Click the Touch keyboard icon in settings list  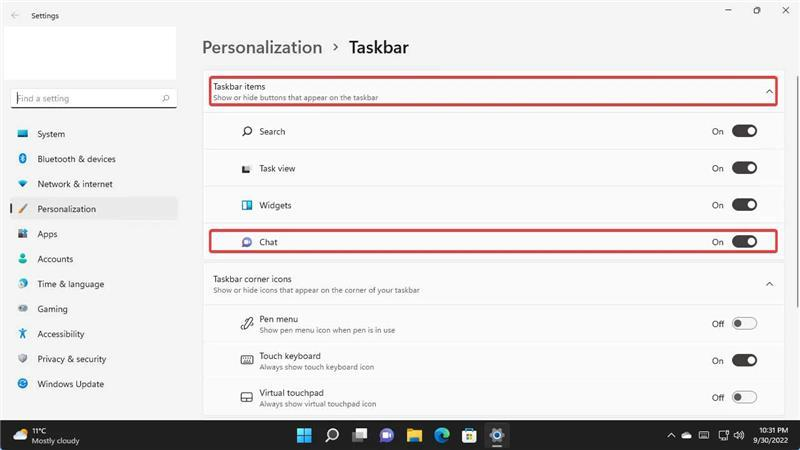click(247, 360)
